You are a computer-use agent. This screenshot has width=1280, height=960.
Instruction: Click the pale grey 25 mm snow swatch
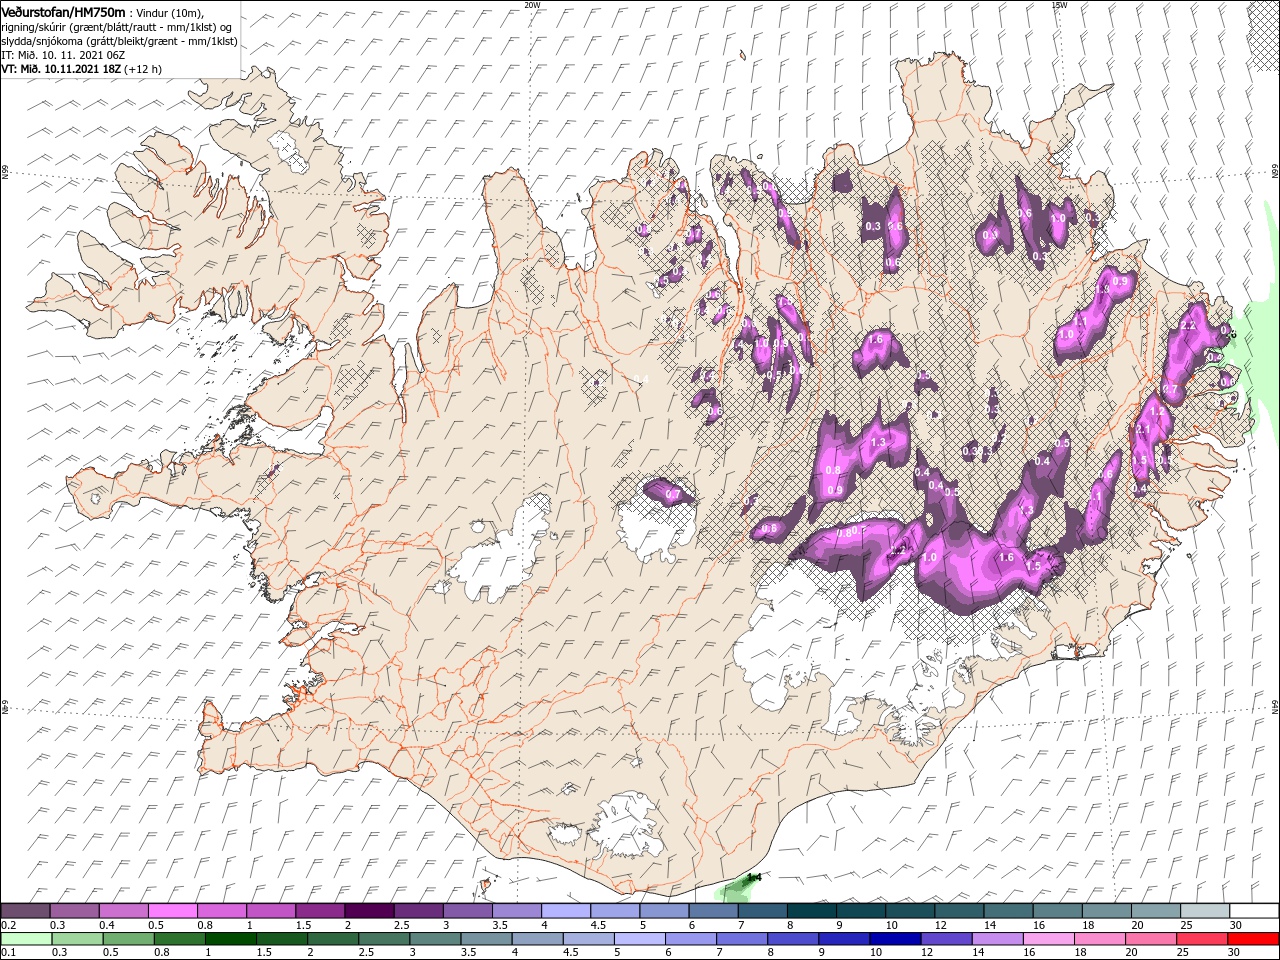[x=1205, y=910]
